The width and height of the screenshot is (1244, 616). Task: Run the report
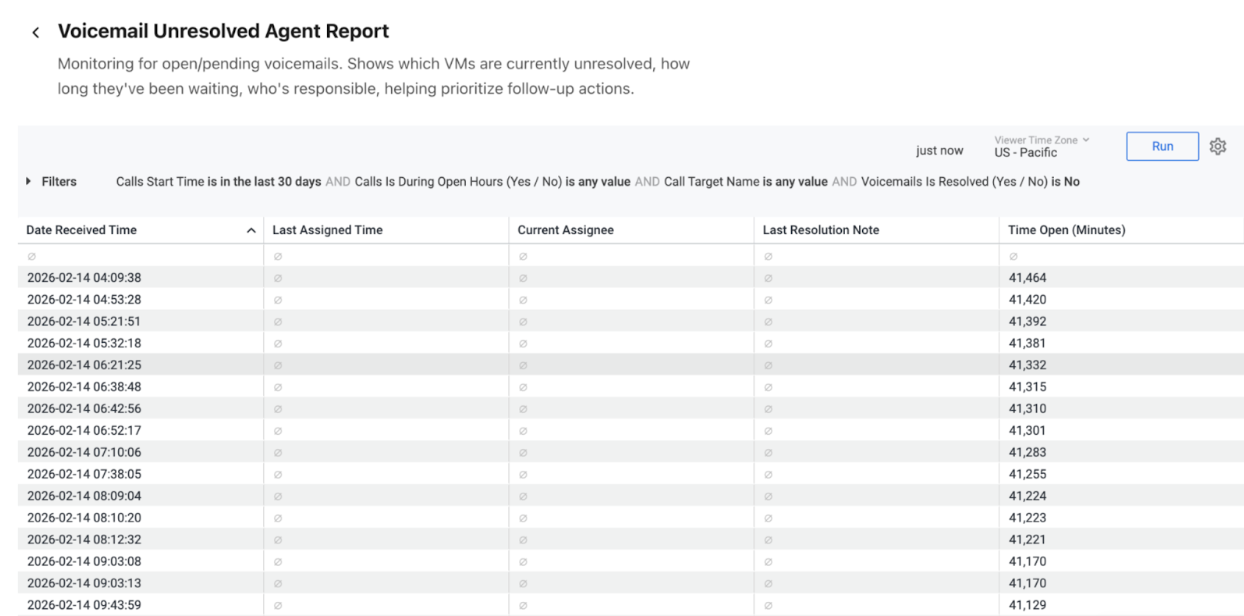click(x=1162, y=145)
